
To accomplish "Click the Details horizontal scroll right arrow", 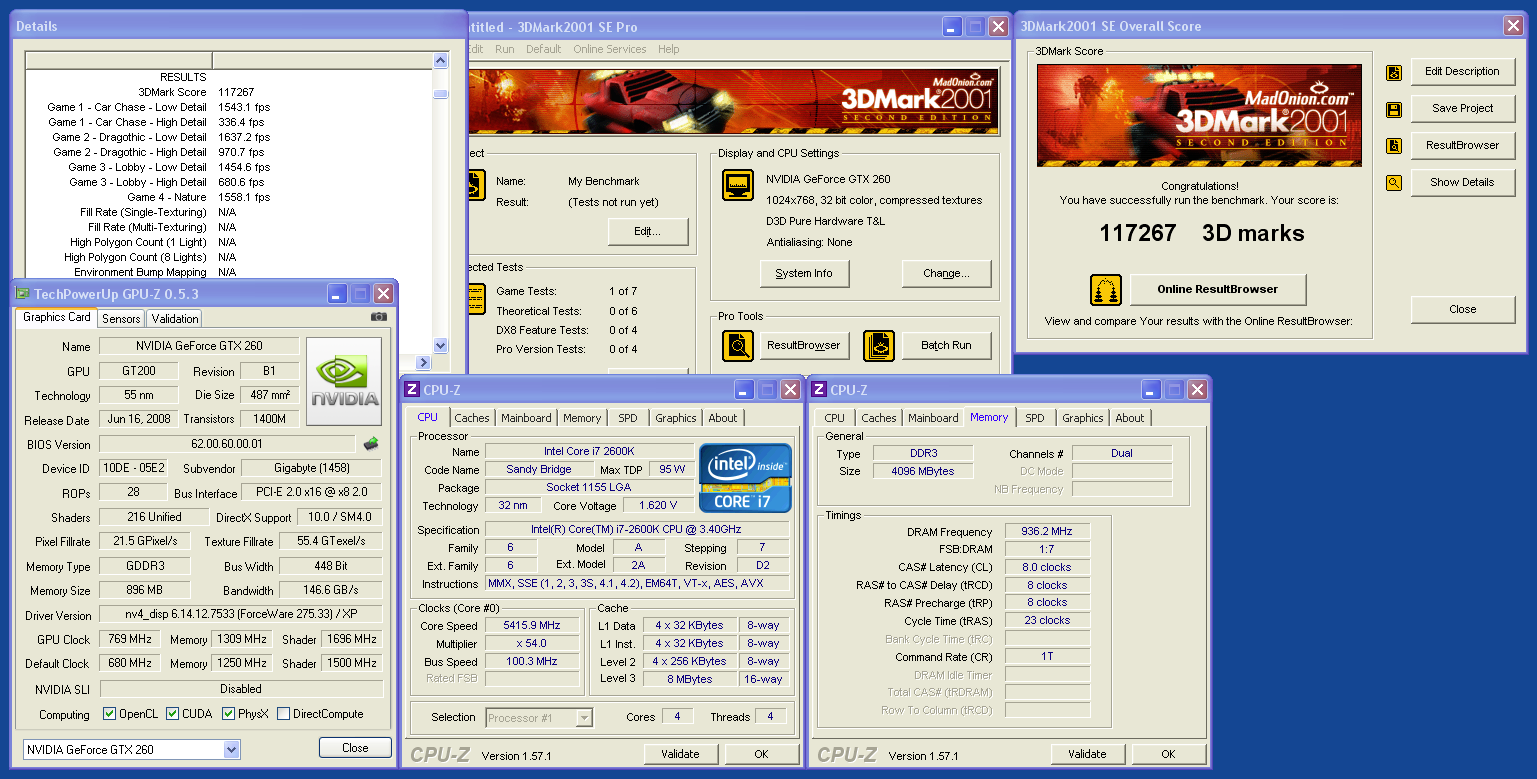I will (424, 363).
